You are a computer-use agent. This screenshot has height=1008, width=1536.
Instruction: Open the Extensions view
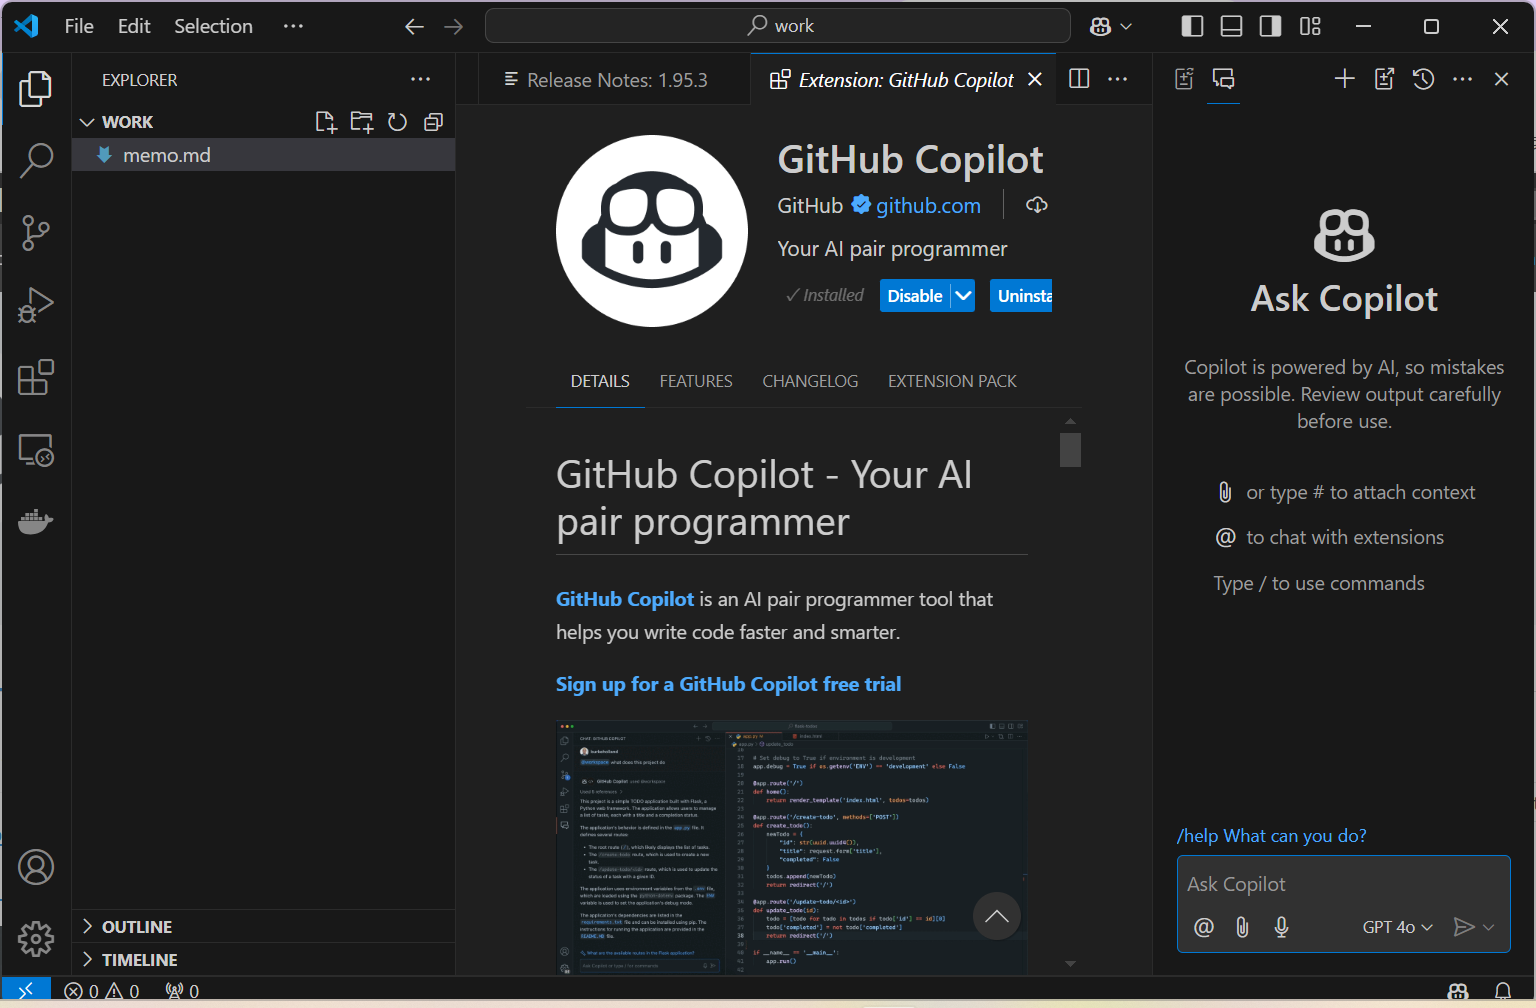(36, 377)
